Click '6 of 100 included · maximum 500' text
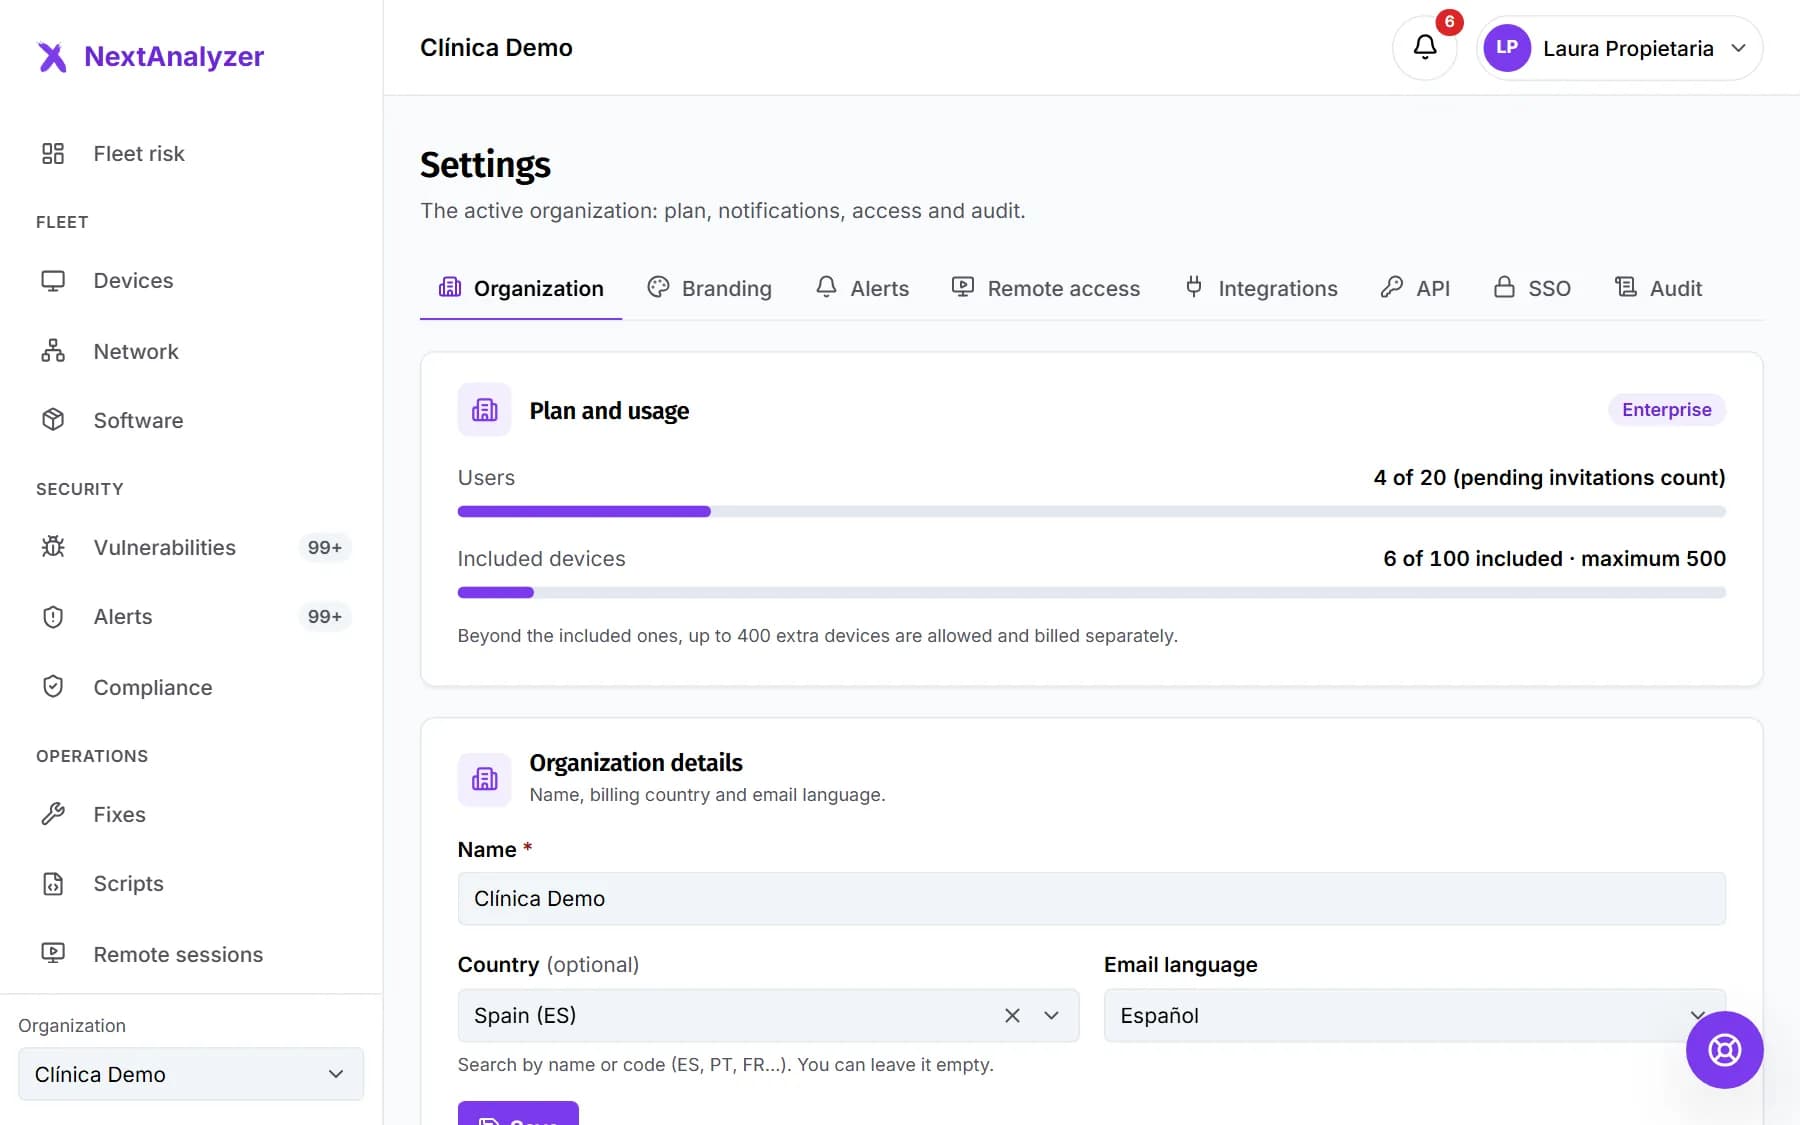This screenshot has height=1125, width=1800. tap(1554, 559)
